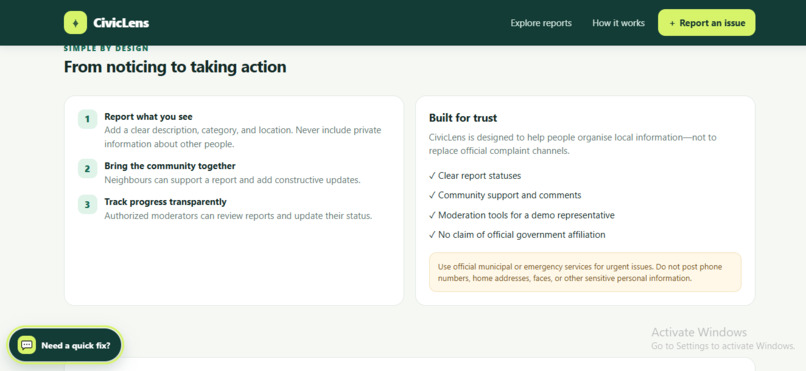Viewport: 806px width, 371px height.
Task: Click Neighbours can support a report text
Action: (x=232, y=180)
